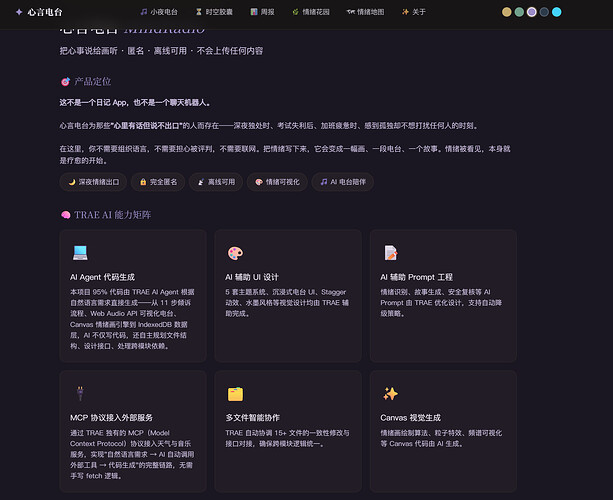Select the tan theme color swatch

coord(507,12)
